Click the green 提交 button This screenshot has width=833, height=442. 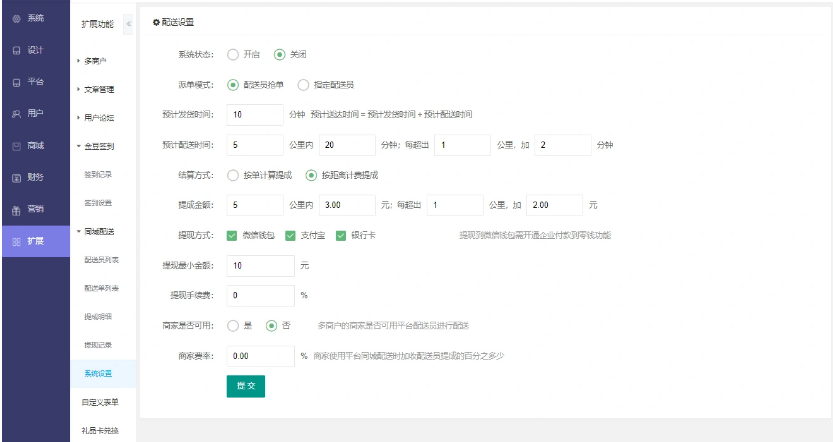[245, 385]
